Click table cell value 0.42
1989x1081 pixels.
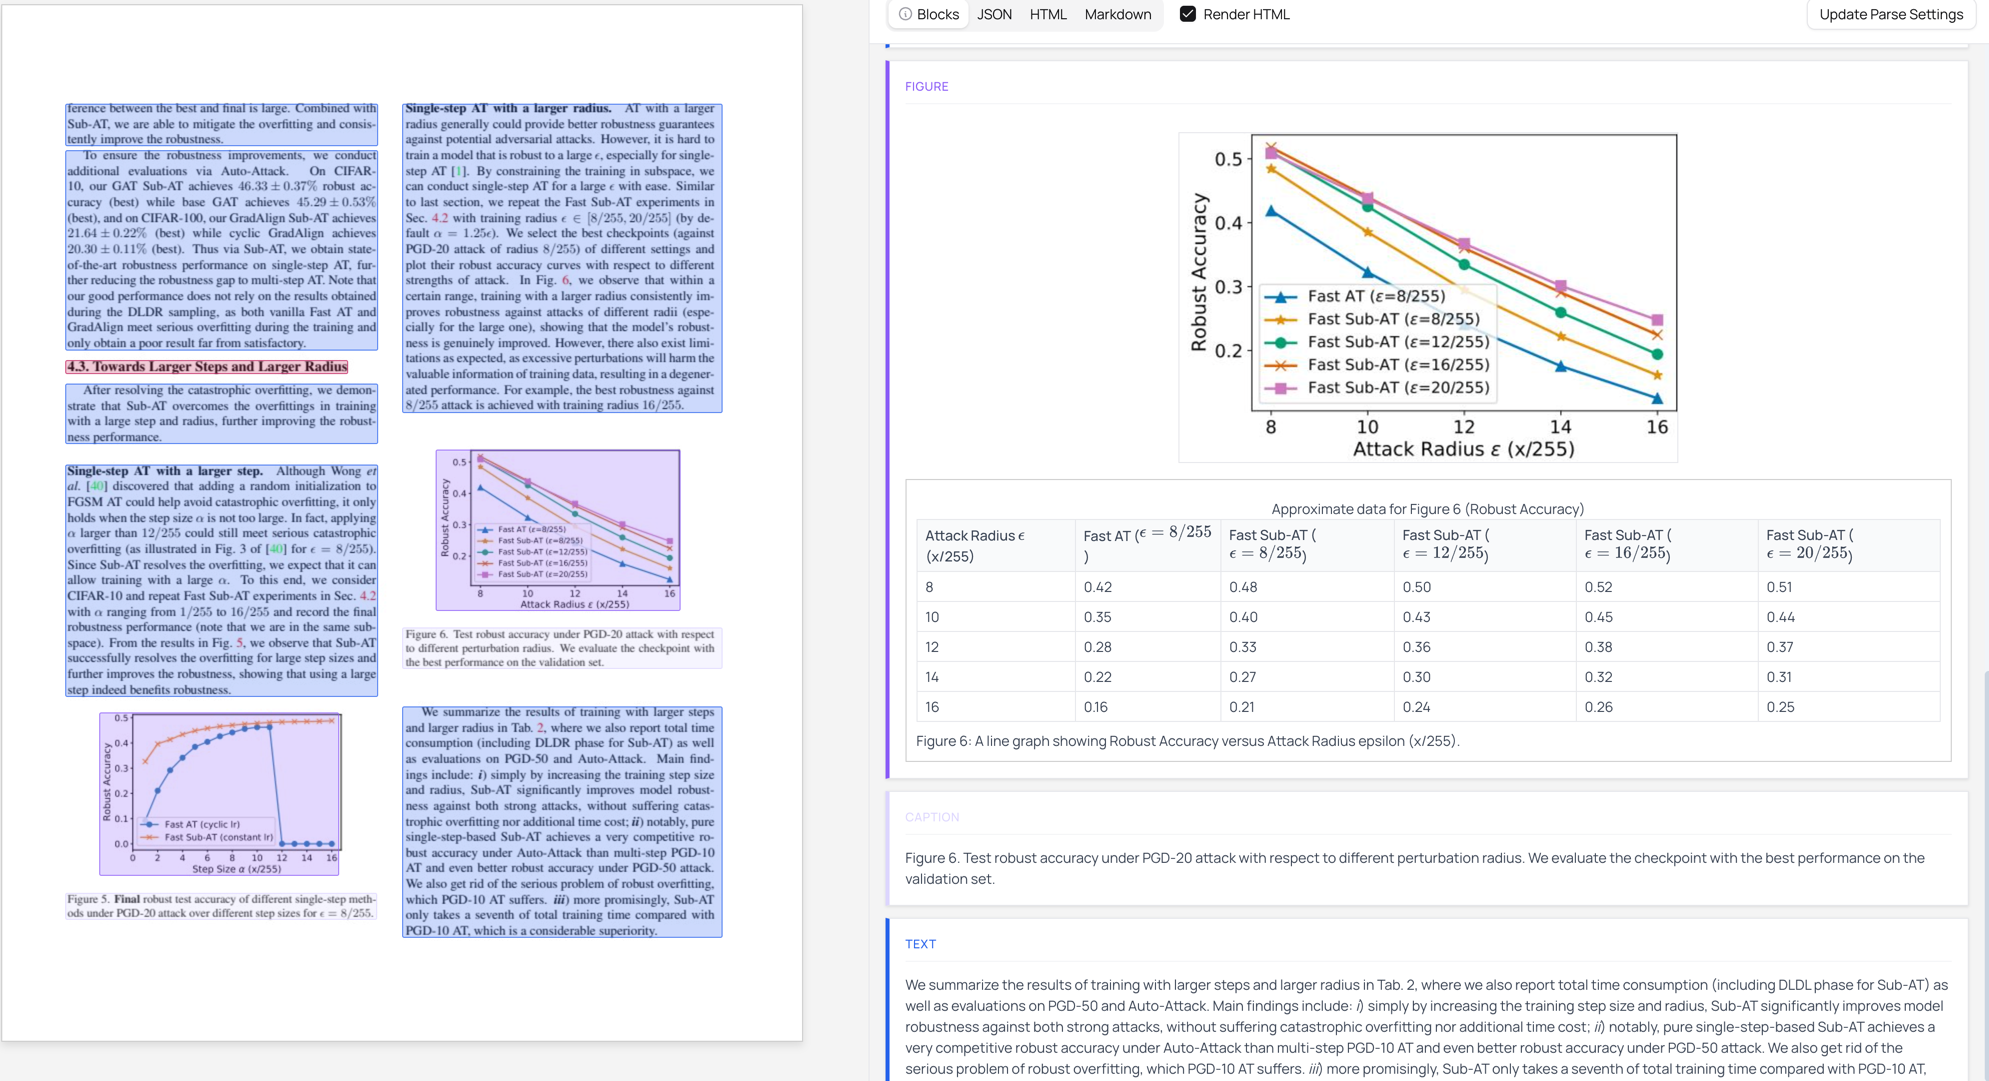tap(1097, 587)
